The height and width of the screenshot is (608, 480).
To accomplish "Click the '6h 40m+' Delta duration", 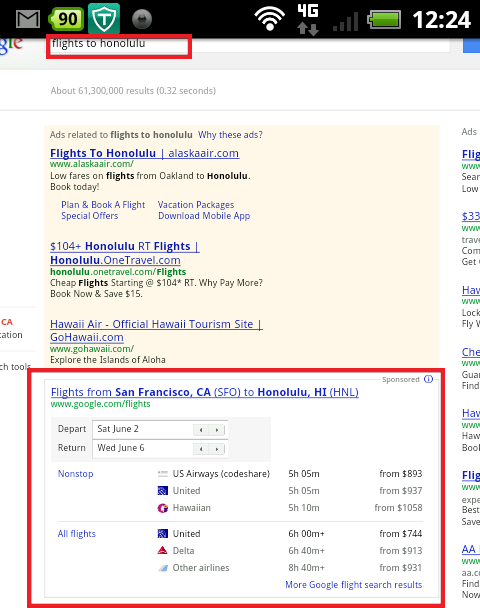I will pos(306,551).
